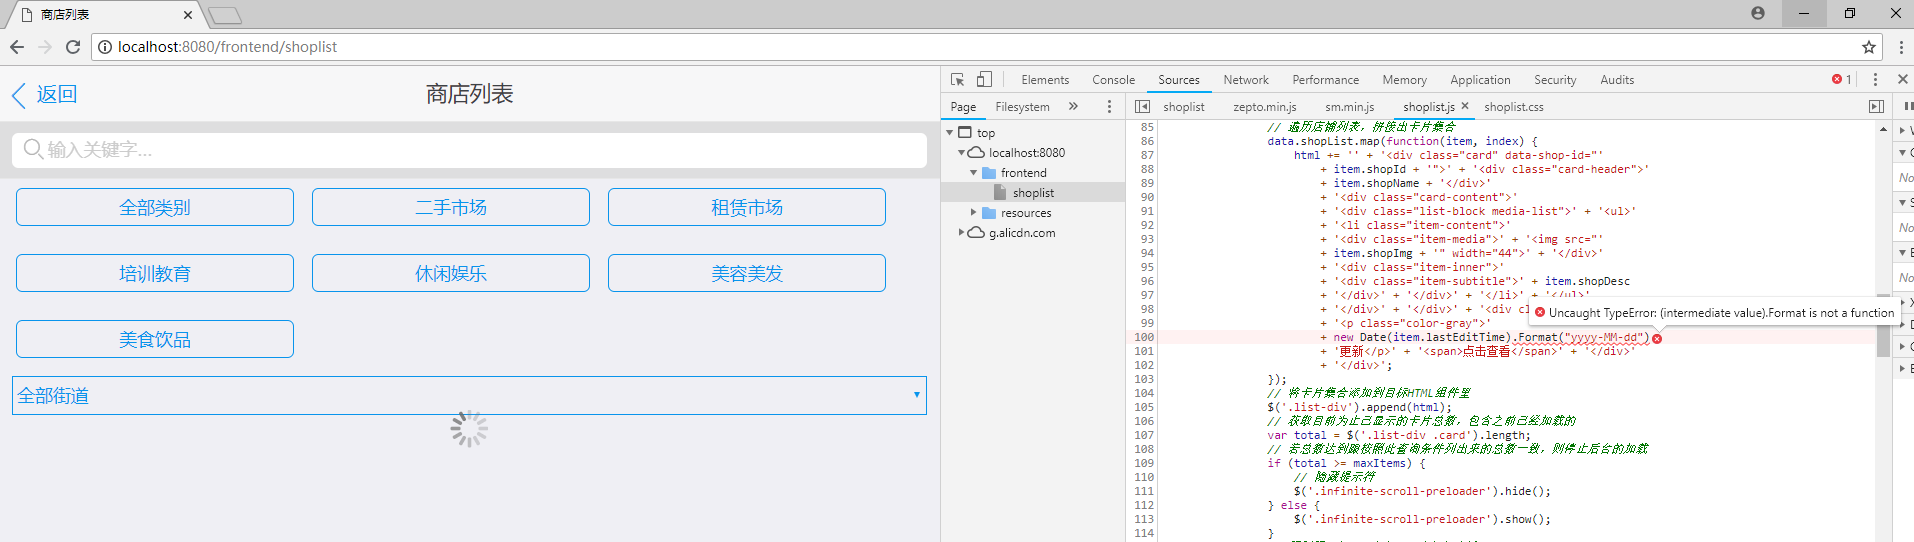Screen dimensions: 1914x542
Task: Hide the navigator sidebar in Sources
Action: coord(1143,106)
